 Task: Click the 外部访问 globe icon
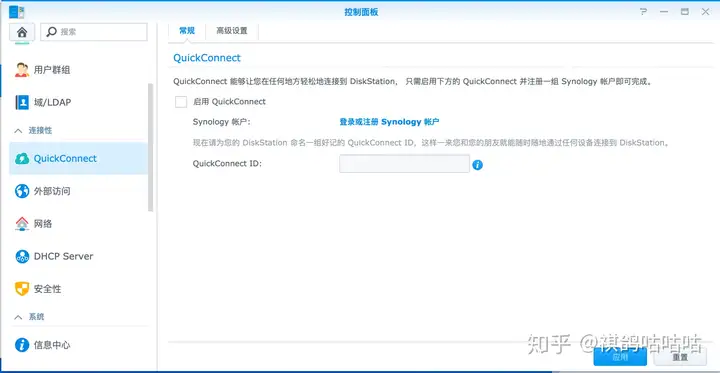[x=22, y=191]
